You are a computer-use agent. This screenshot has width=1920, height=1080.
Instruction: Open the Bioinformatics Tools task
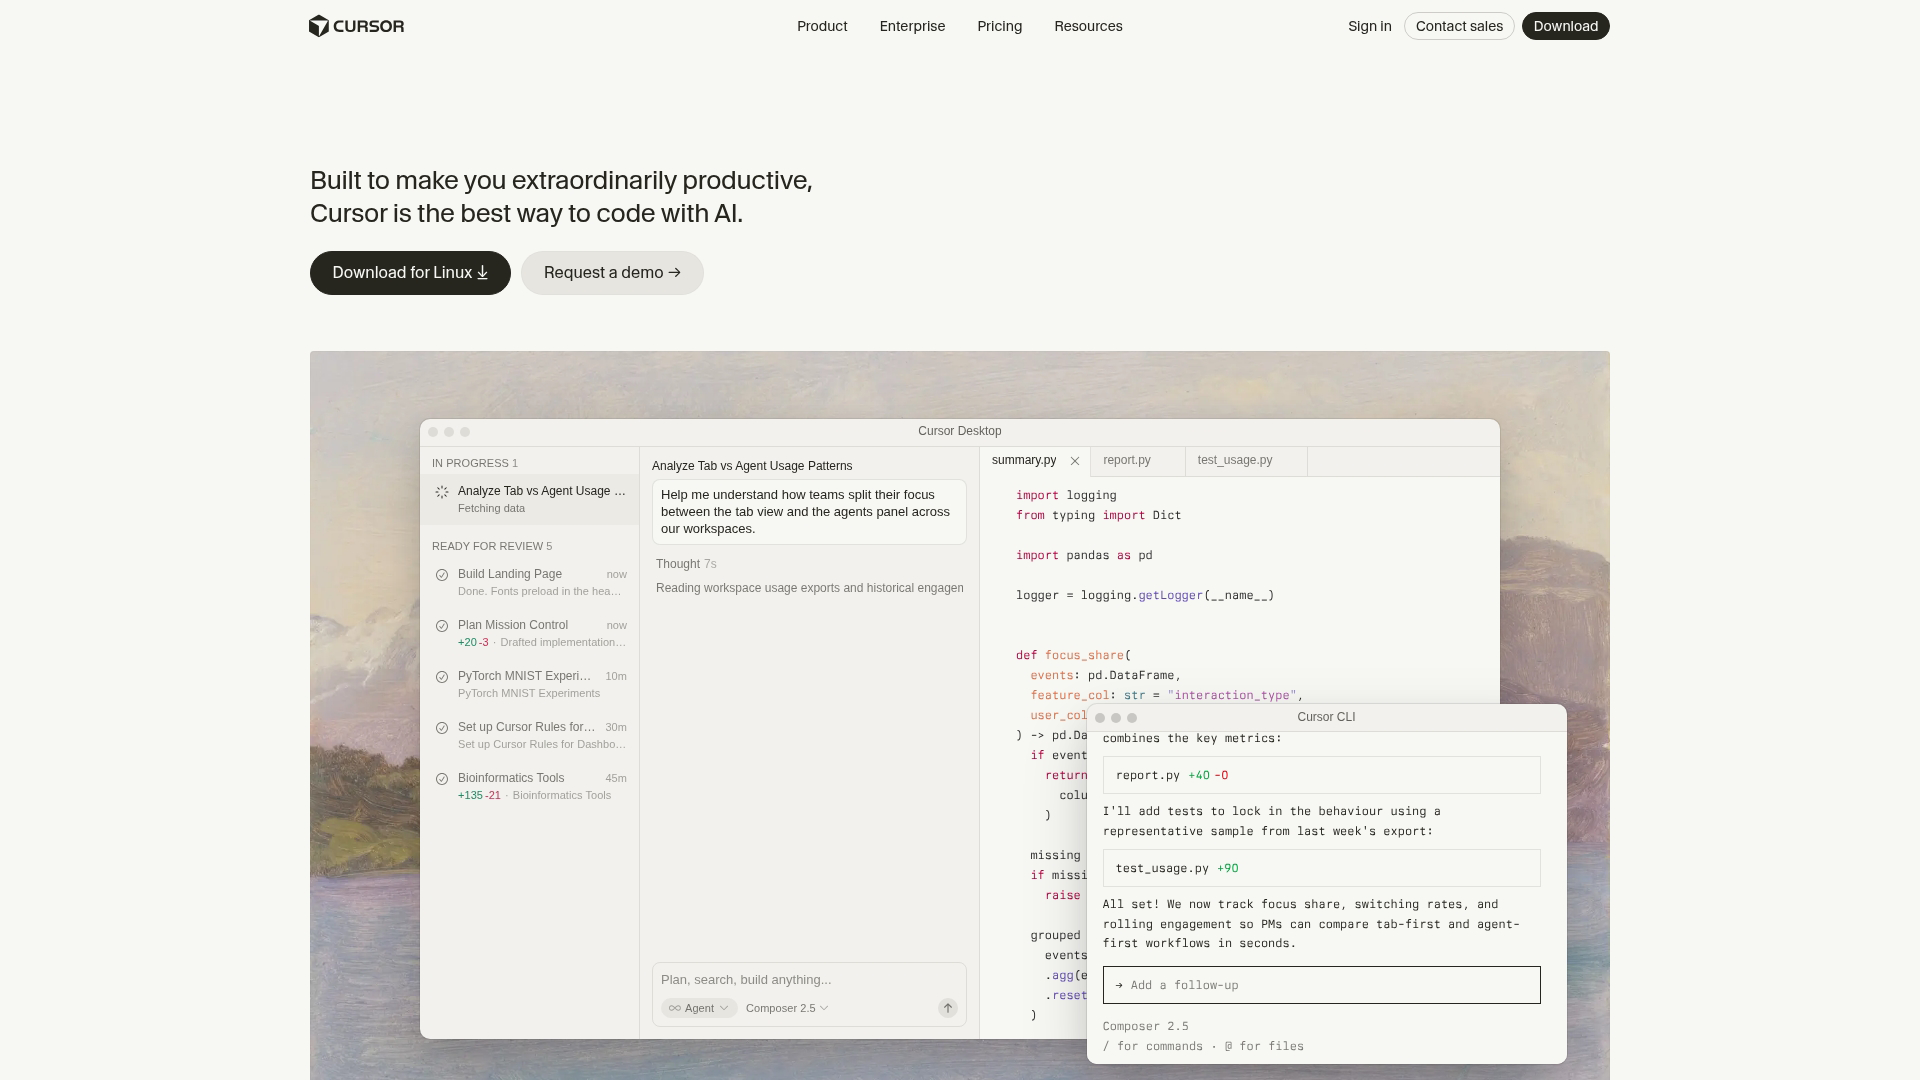(x=530, y=786)
